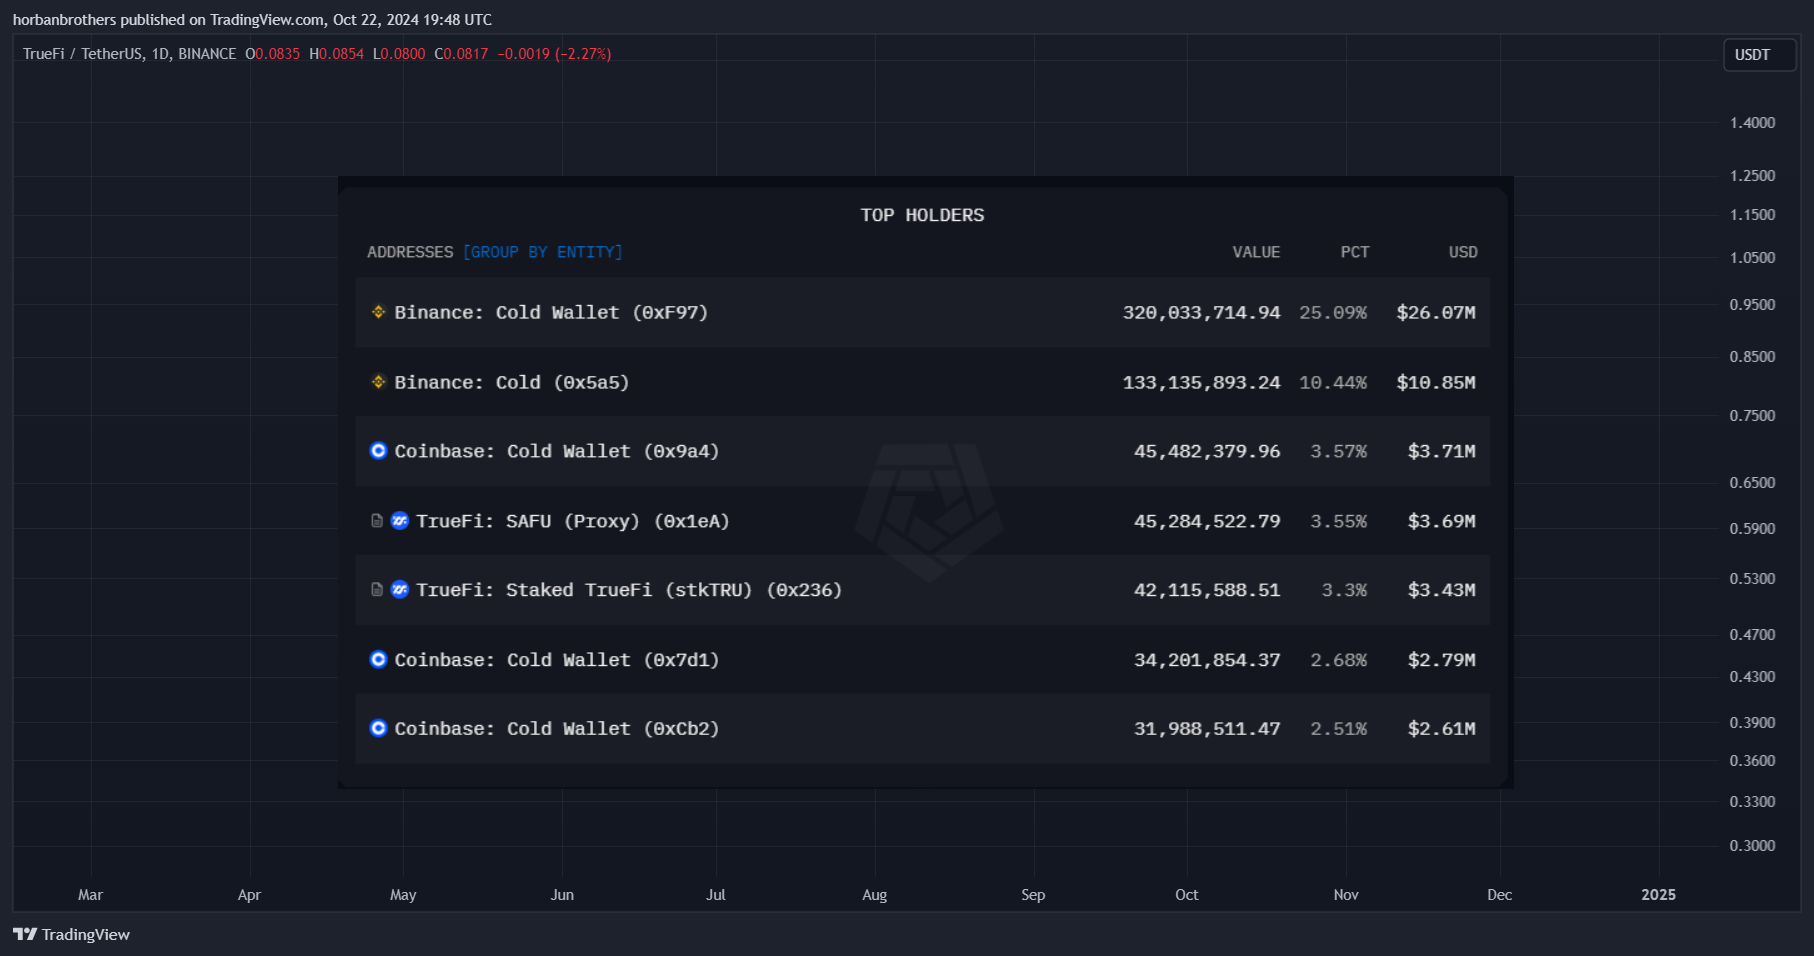Select the value 45,284,522.79
The width and height of the screenshot is (1814, 956).
tap(1207, 522)
